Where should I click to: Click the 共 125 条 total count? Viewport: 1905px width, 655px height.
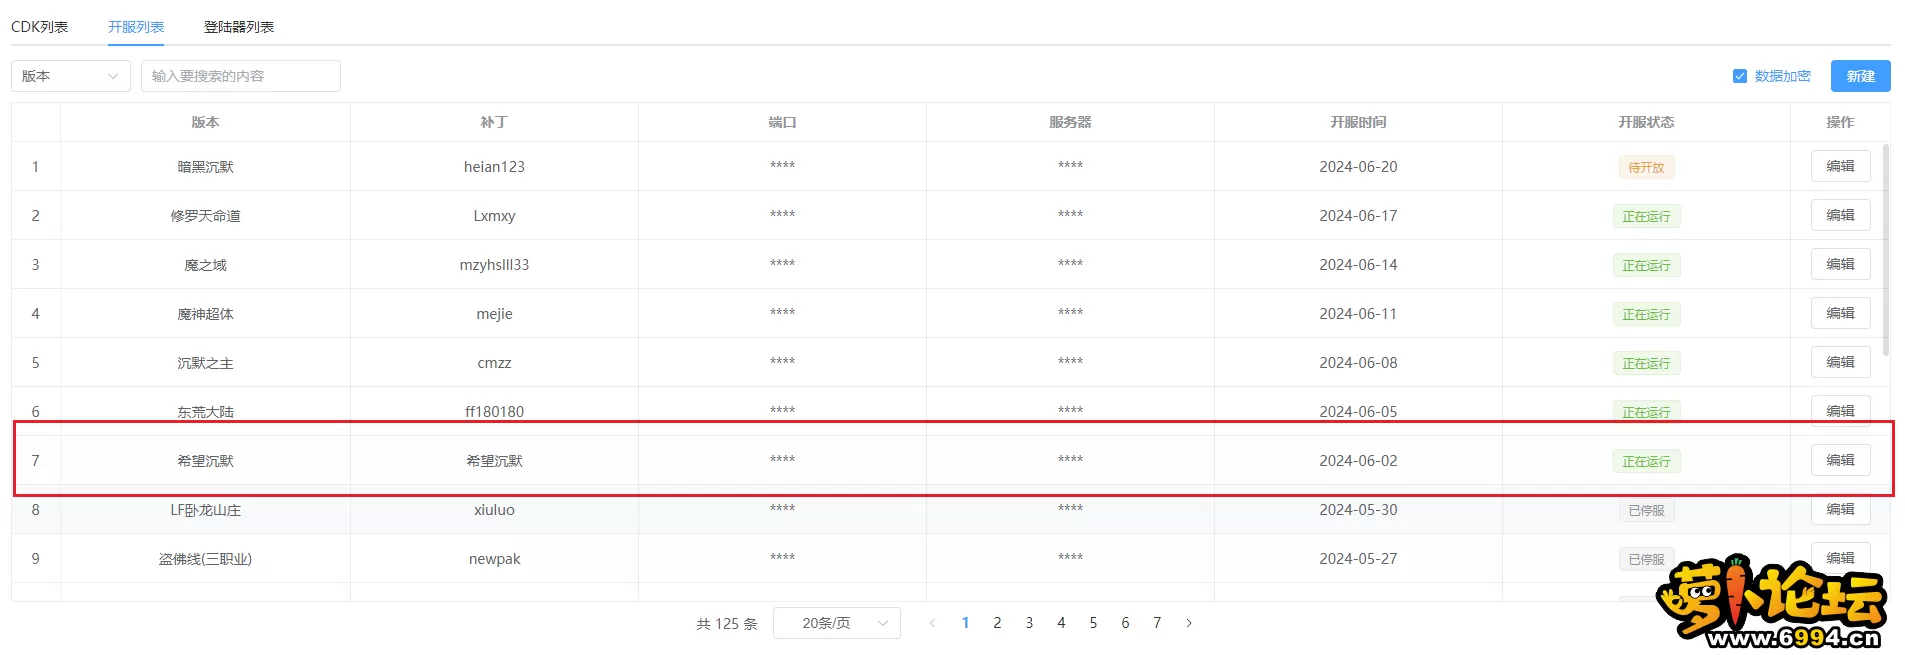pos(727,624)
